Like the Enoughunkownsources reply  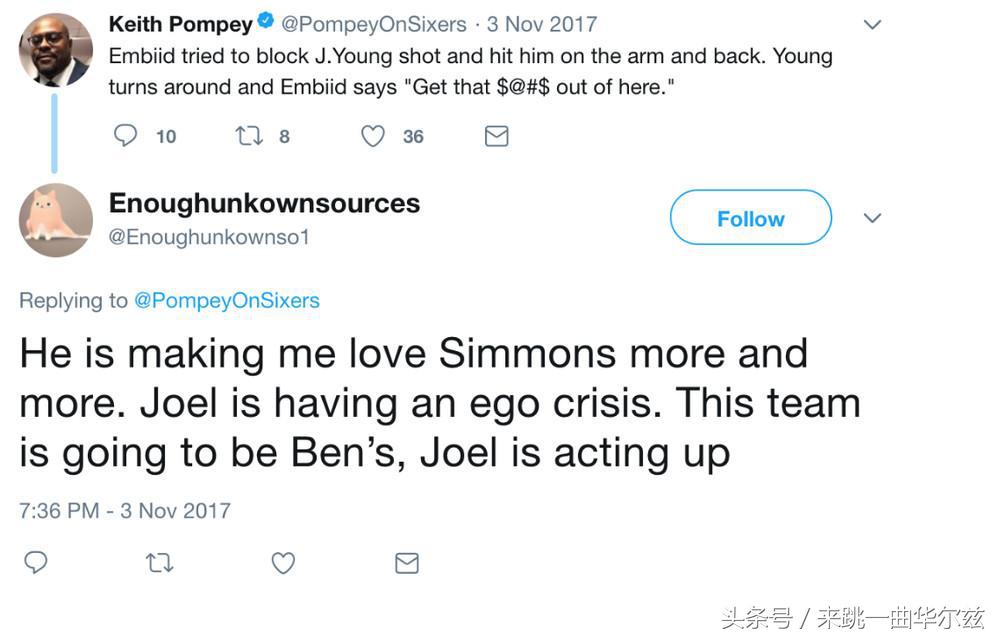tap(283, 563)
